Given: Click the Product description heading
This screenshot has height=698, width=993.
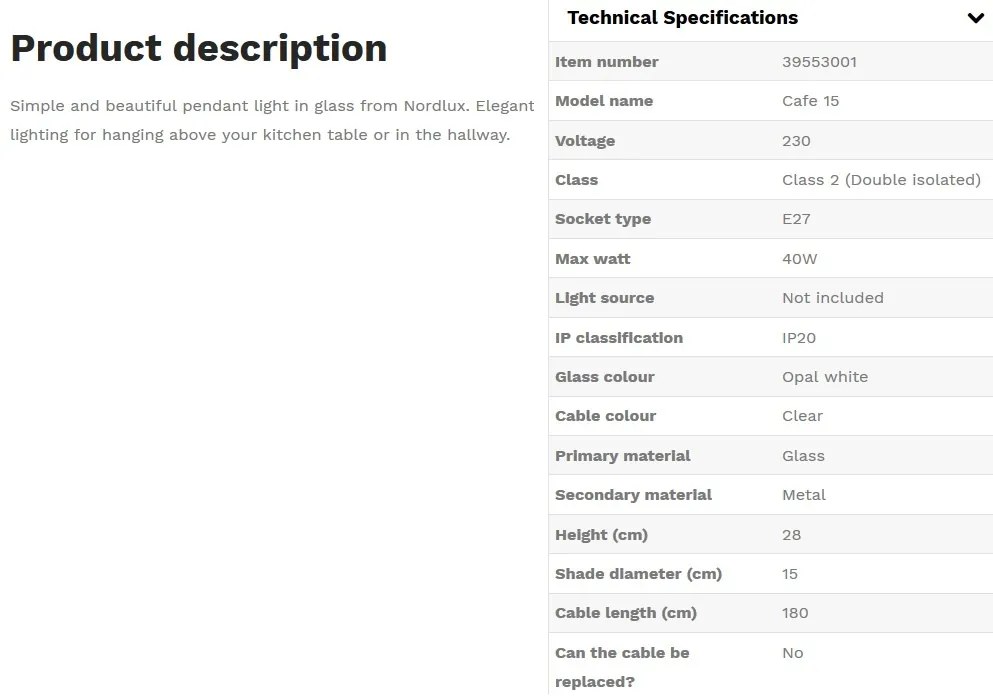Looking at the screenshot, I should click(199, 48).
